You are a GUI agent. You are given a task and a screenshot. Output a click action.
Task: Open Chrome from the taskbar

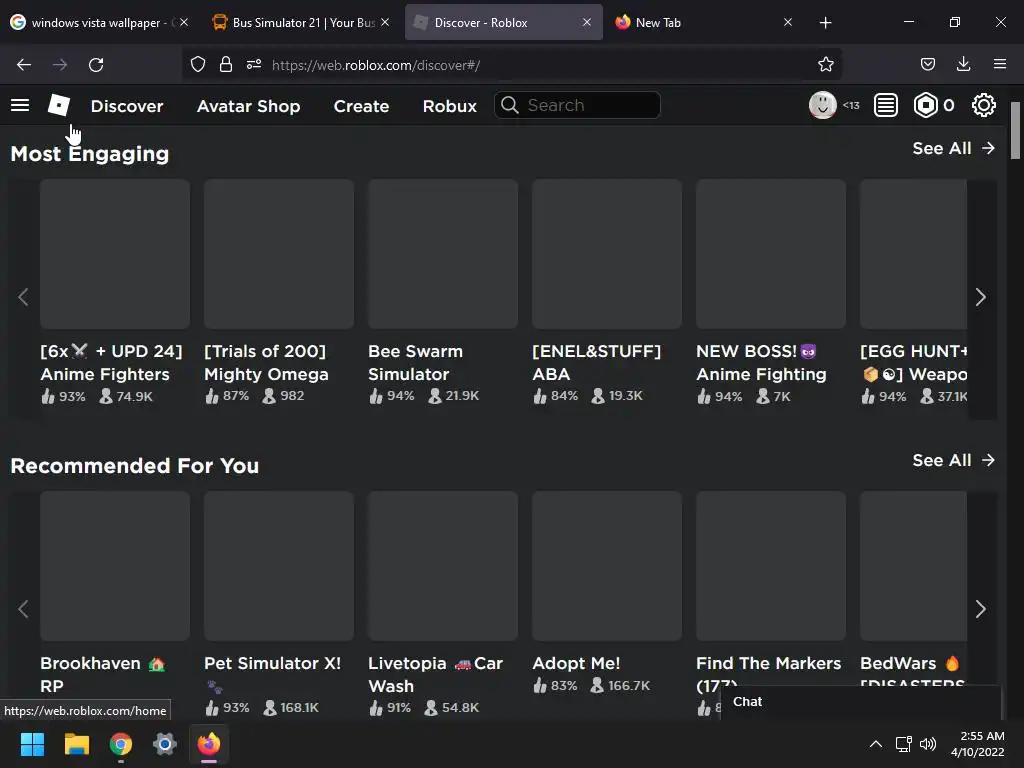[x=121, y=744]
